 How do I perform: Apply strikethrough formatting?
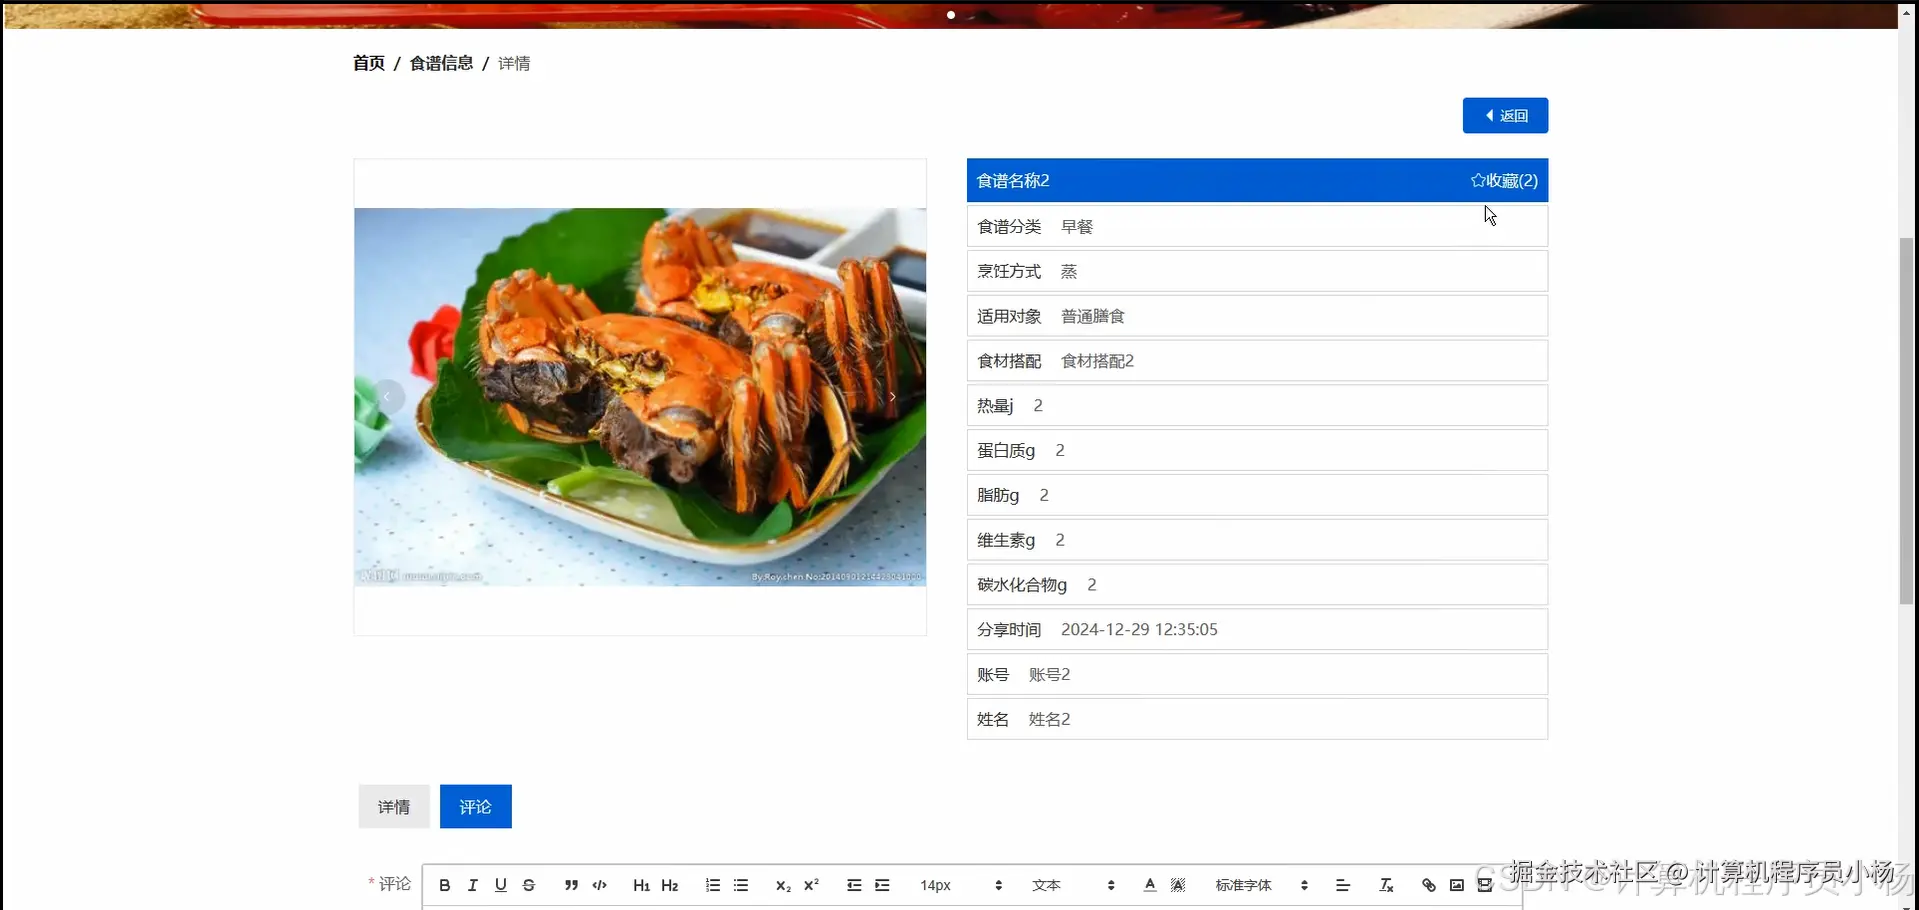[x=529, y=885]
